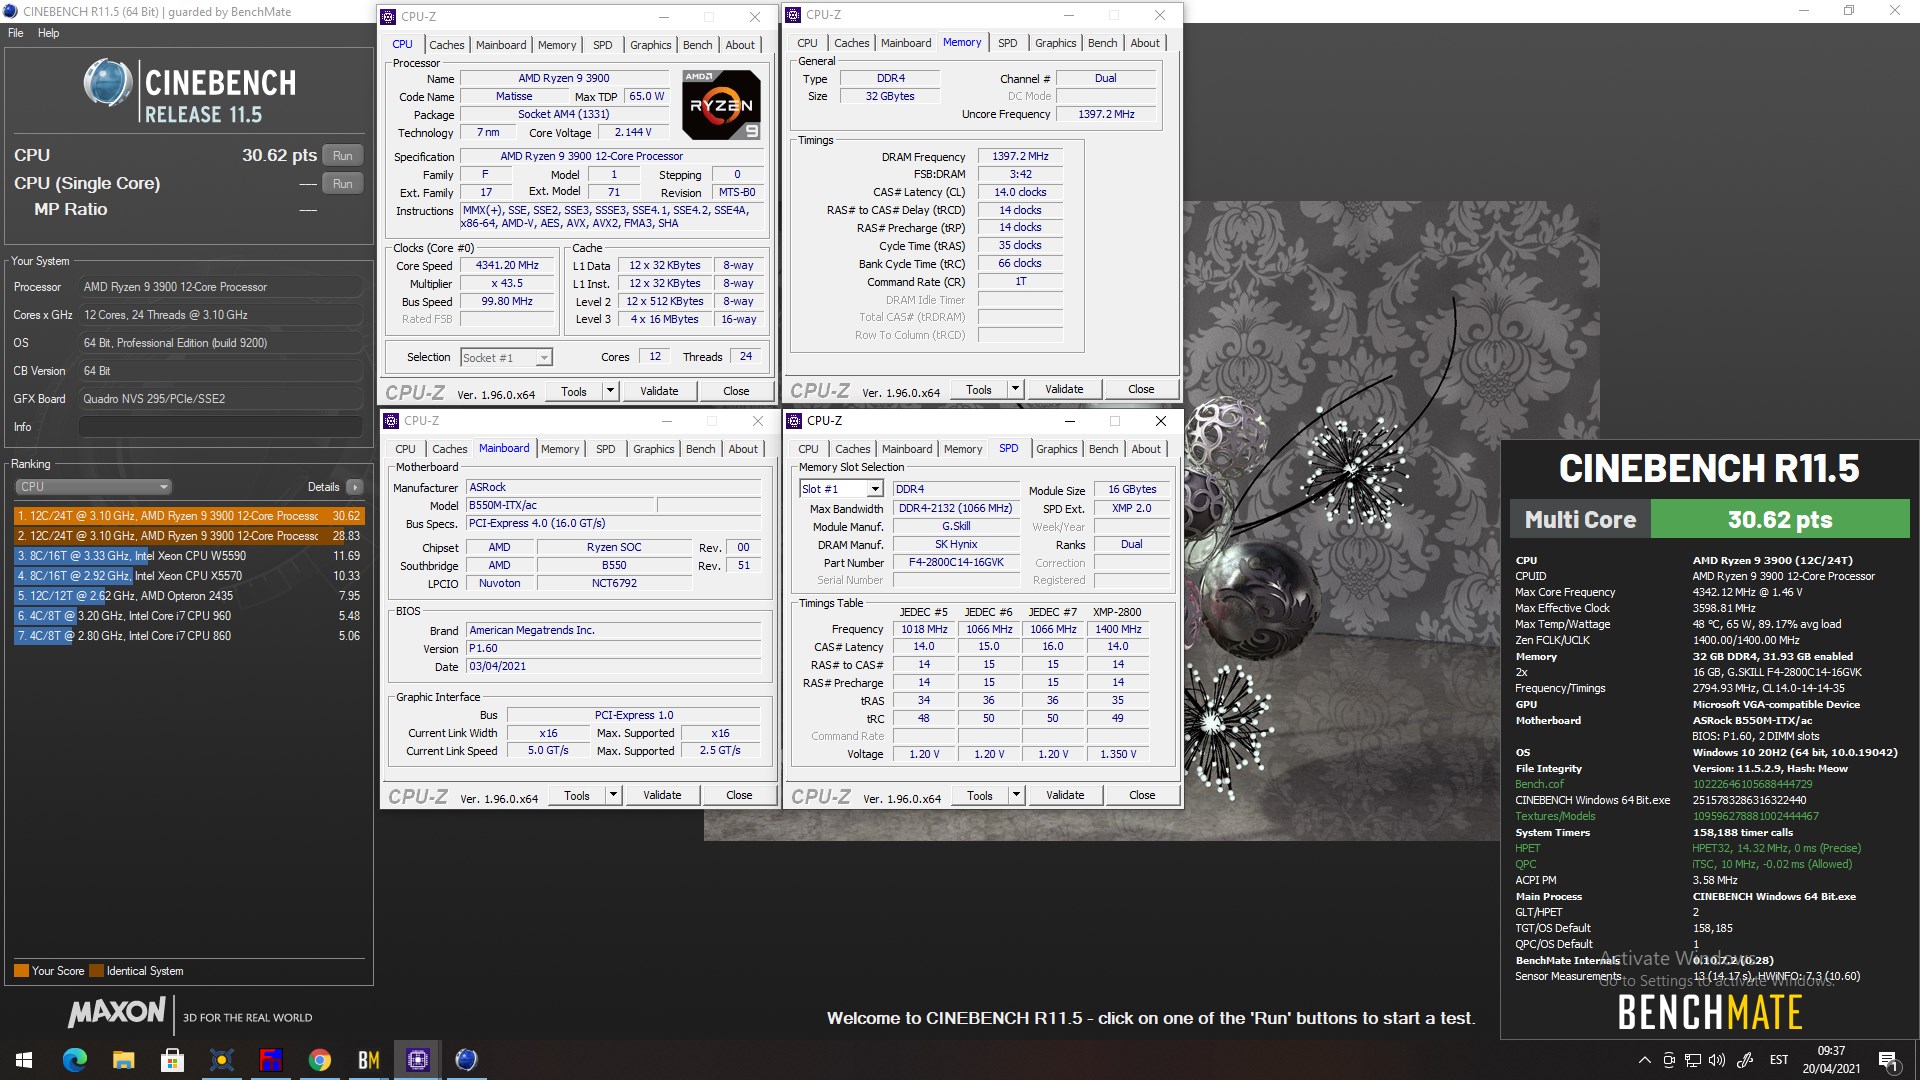Viewport: 1920px width, 1080px height.
Task: Click the CPU-Z Mainboard window title icon
Action: coord(391,421)
